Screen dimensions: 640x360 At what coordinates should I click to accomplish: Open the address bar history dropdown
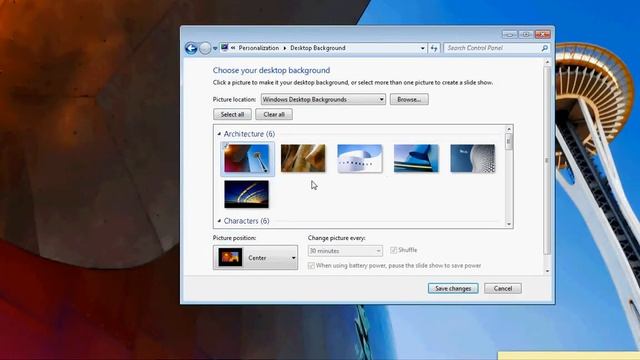coord(422,48)
